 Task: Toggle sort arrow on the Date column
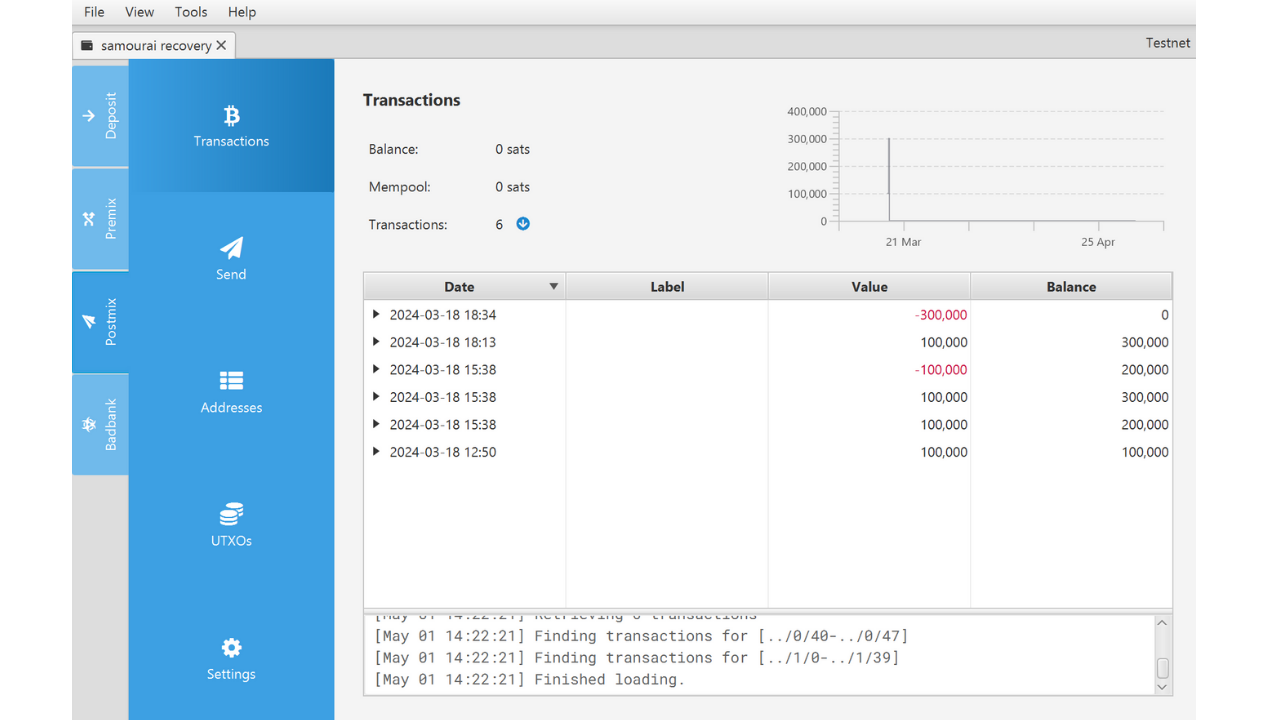(x=553, y=287)
